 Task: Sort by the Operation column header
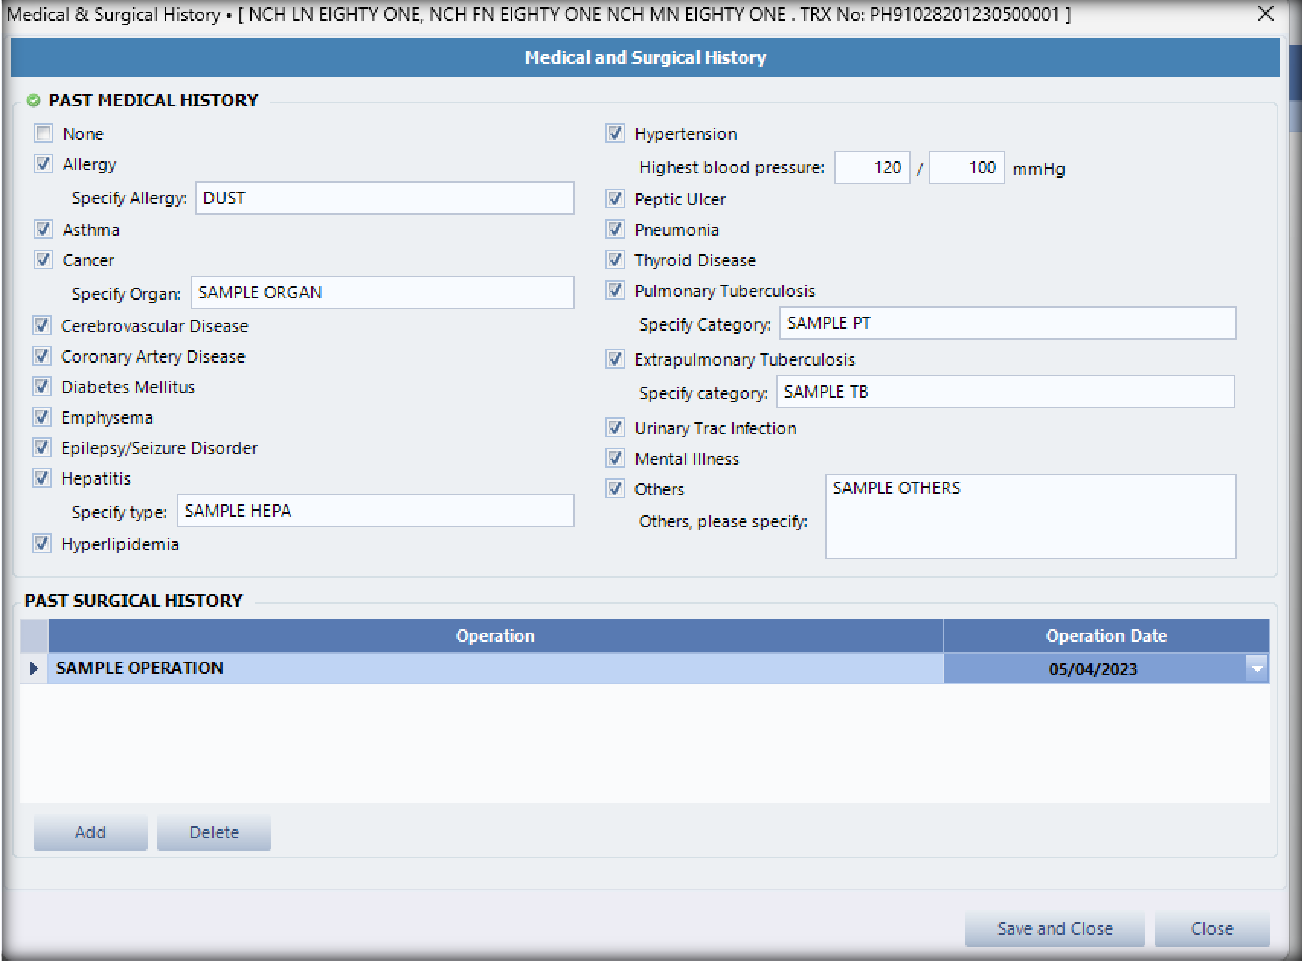click(495, 636)
